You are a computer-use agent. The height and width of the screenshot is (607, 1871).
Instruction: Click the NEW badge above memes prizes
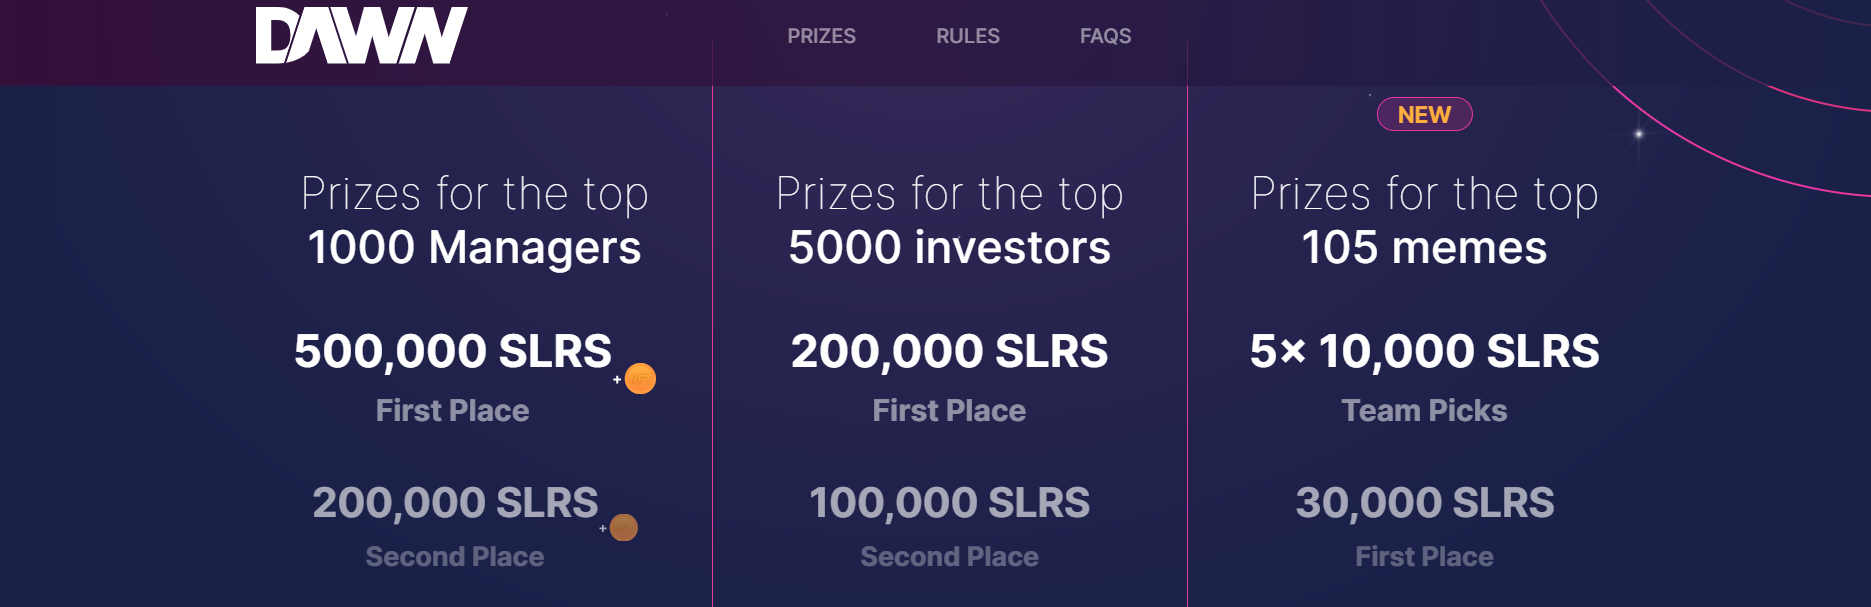click(x=1424, y=115)
